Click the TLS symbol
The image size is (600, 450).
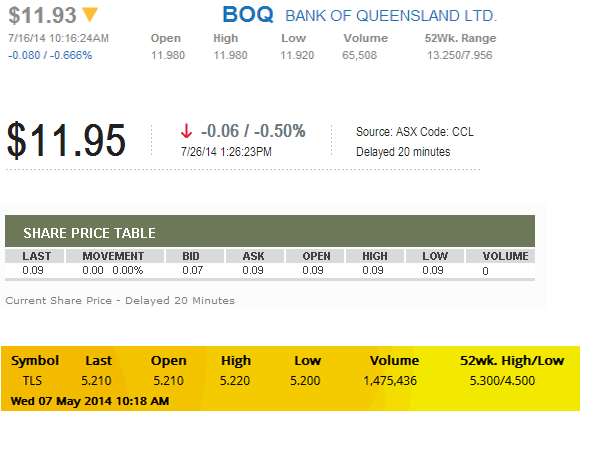coord(32,381)
